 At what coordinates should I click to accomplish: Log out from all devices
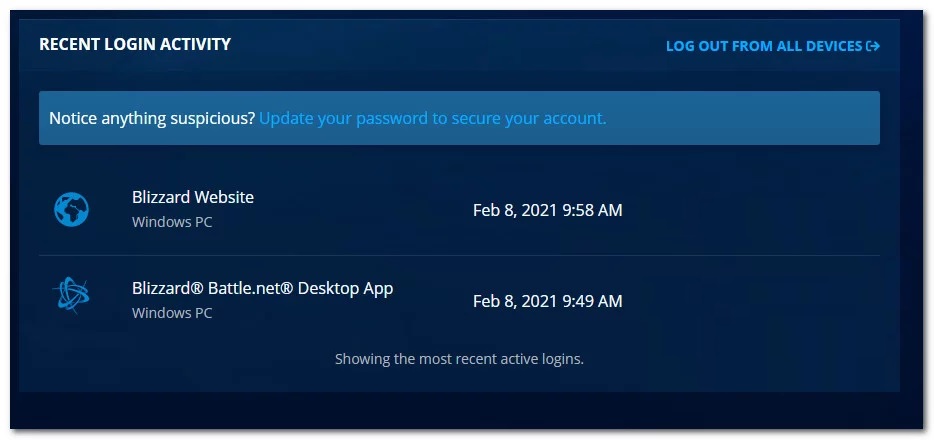(773, 46)
